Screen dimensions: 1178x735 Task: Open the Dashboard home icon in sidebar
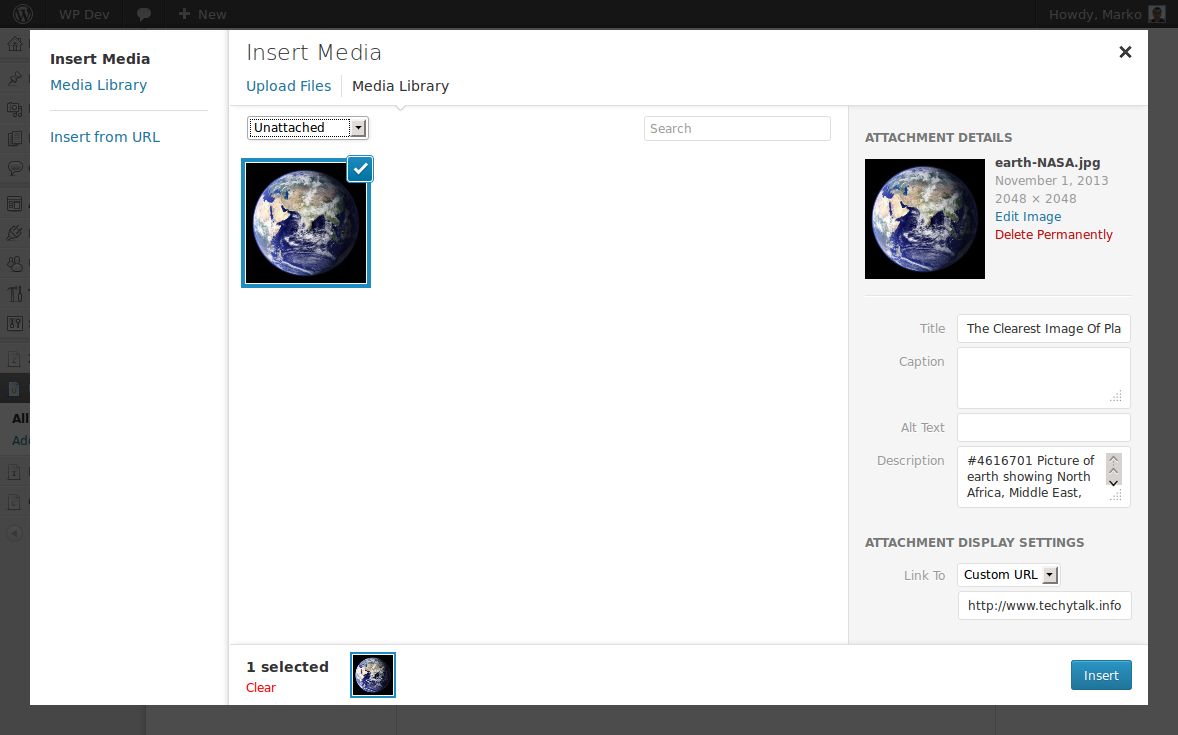(x=14, y=44)
